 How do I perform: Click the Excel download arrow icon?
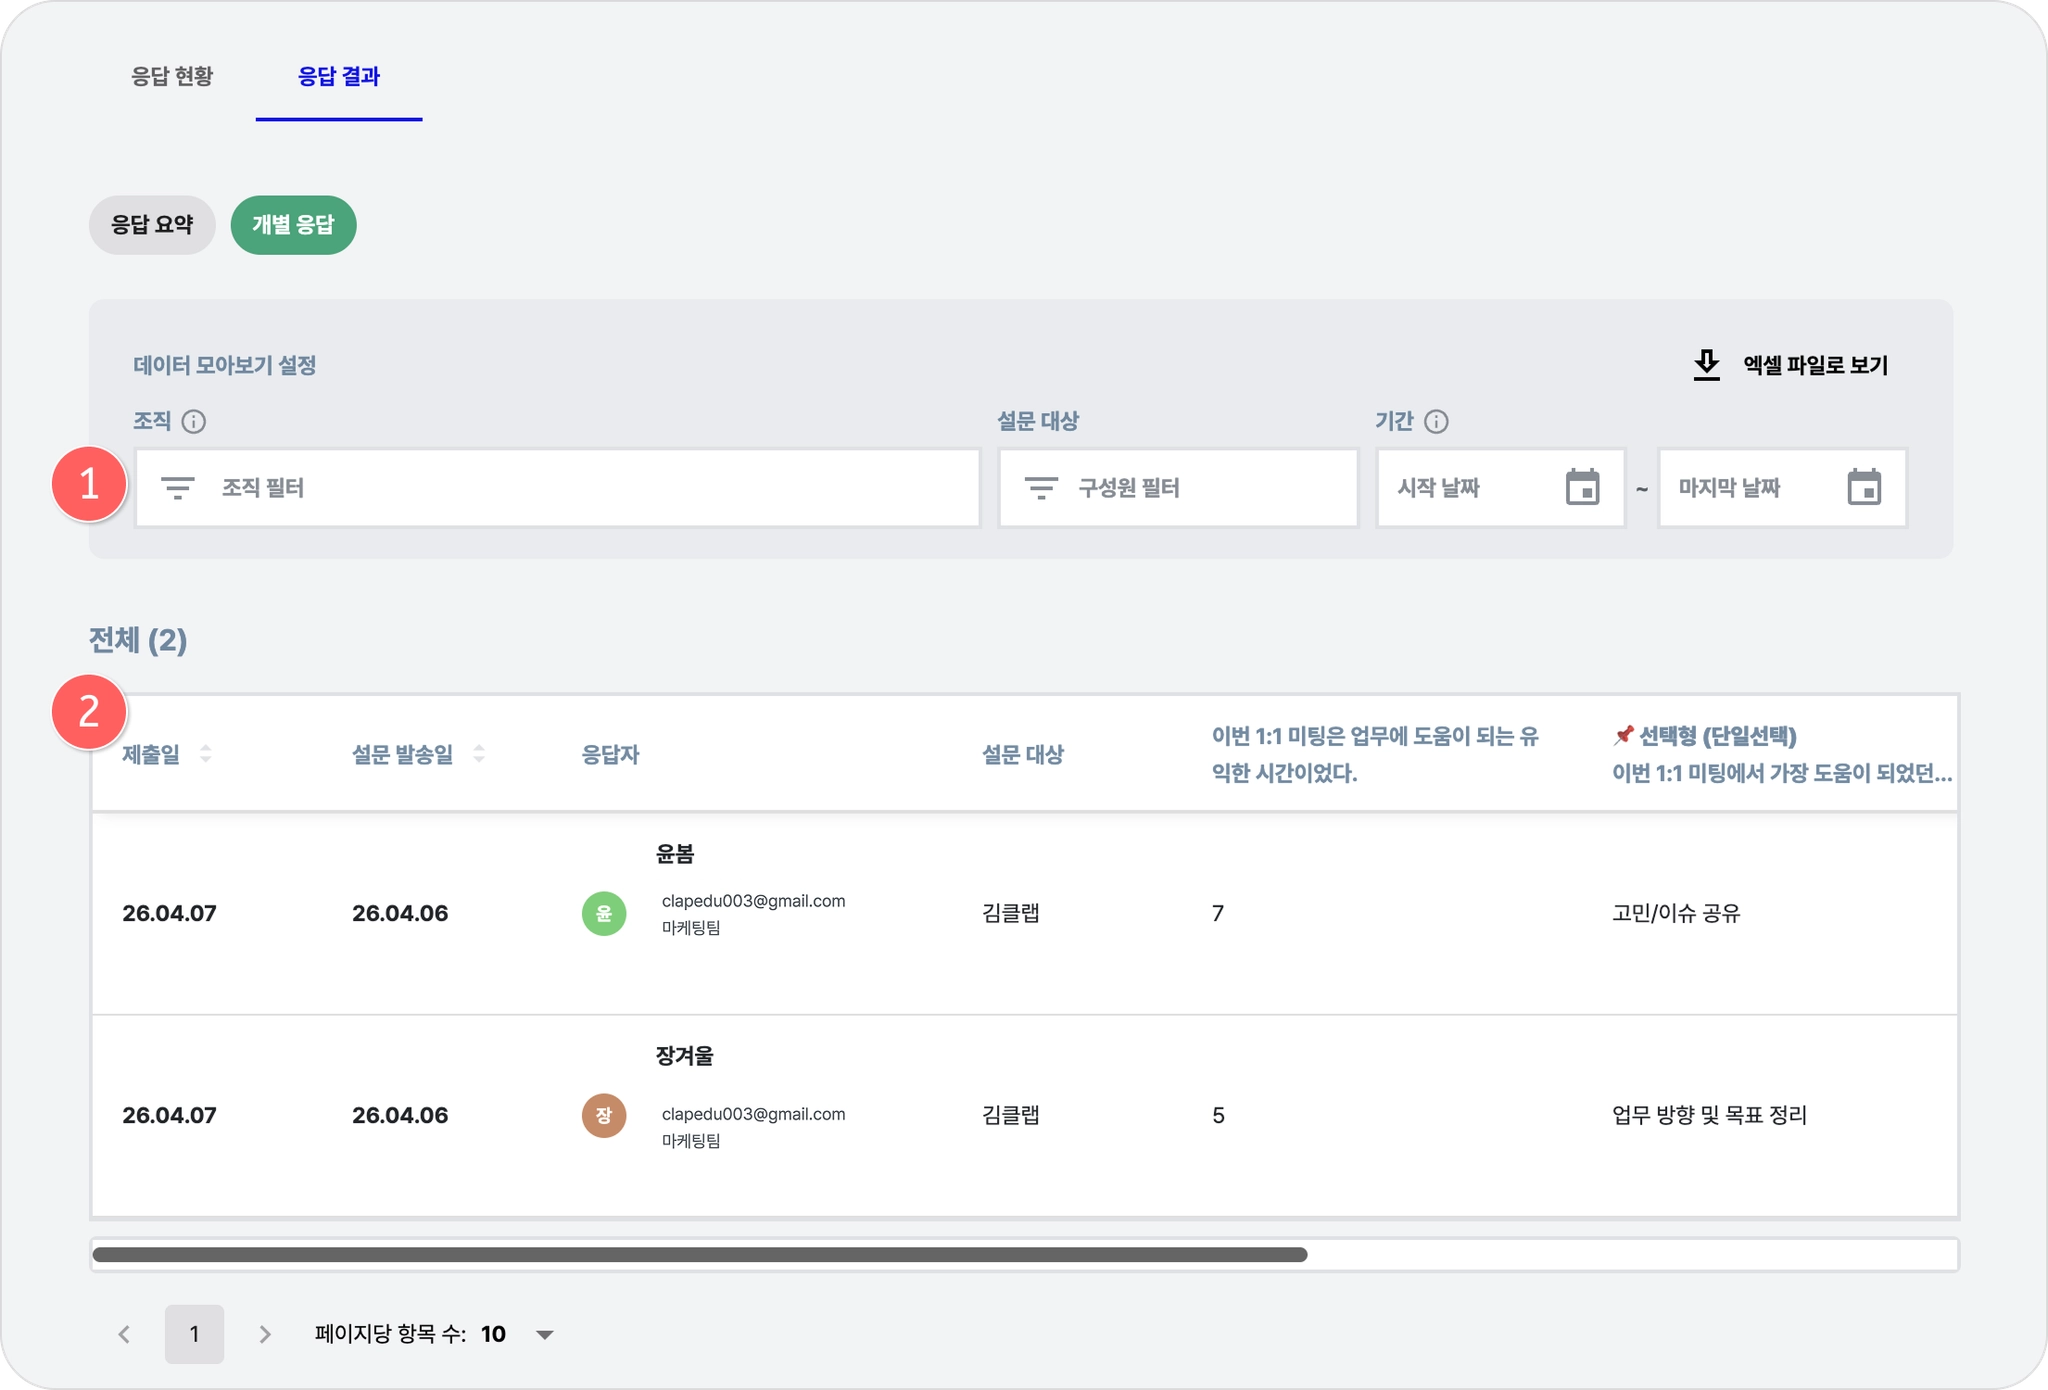(1706, 365)
